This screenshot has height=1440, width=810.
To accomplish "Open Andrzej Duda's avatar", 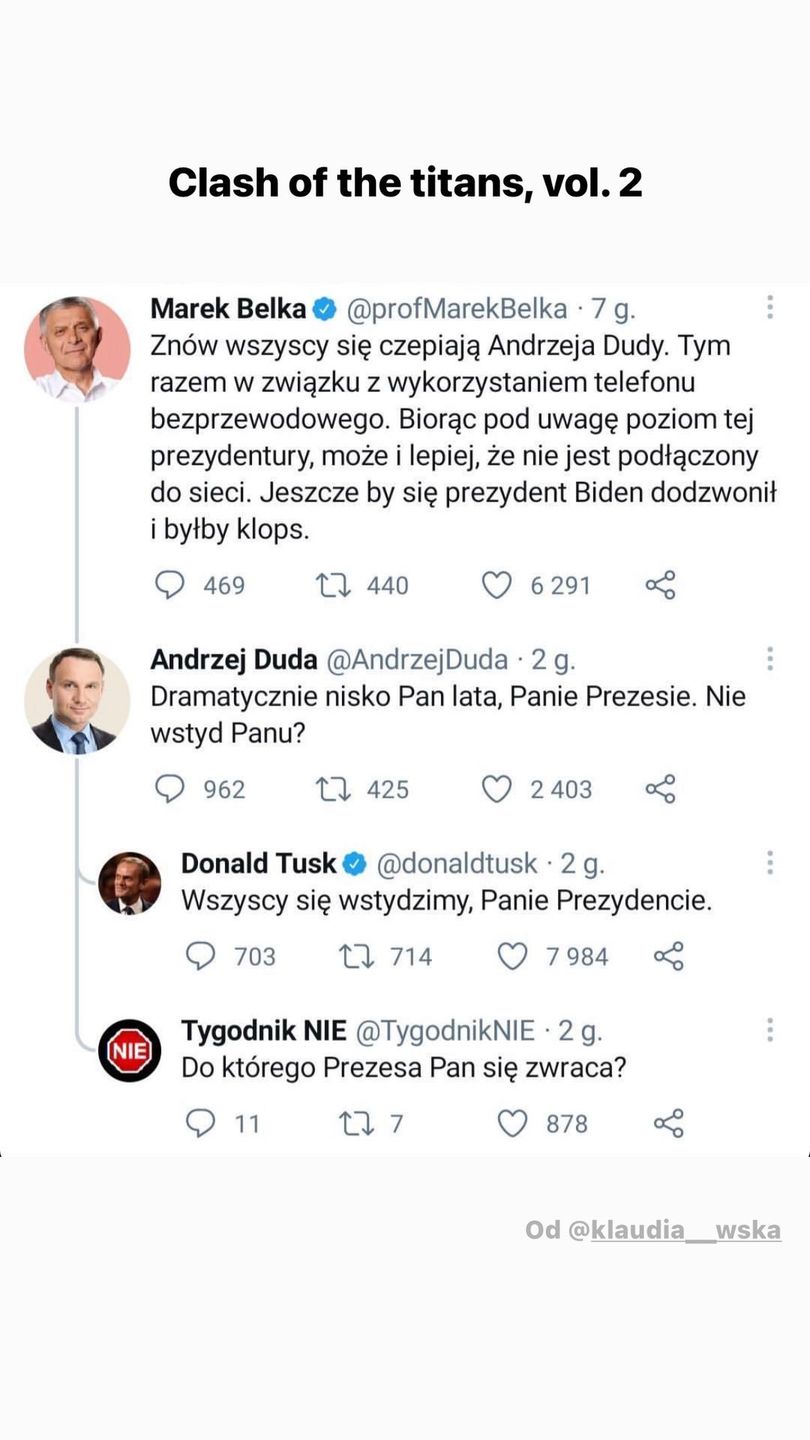I will pyautogui.click(x=77, y=700).
